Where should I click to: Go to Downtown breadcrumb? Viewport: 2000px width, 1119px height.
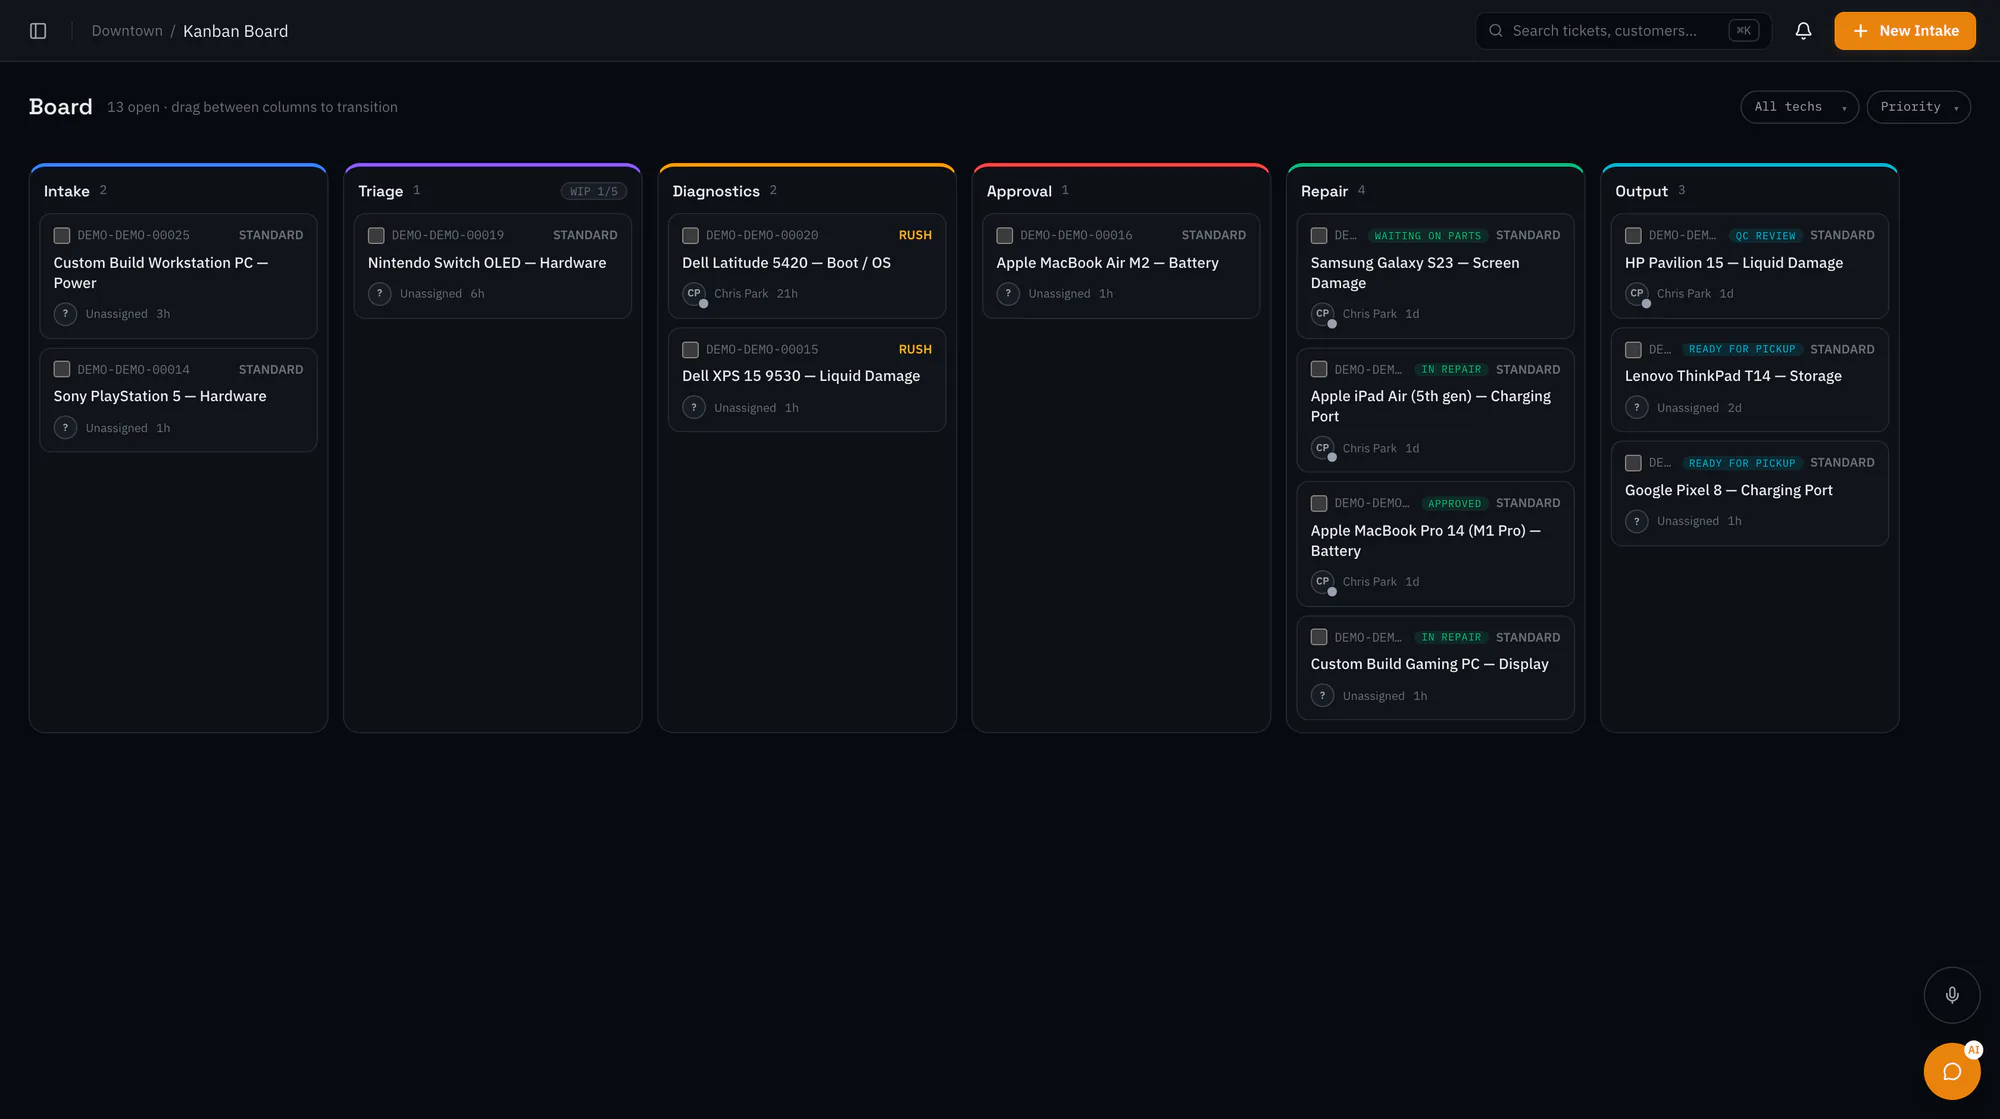pos(127,31)
